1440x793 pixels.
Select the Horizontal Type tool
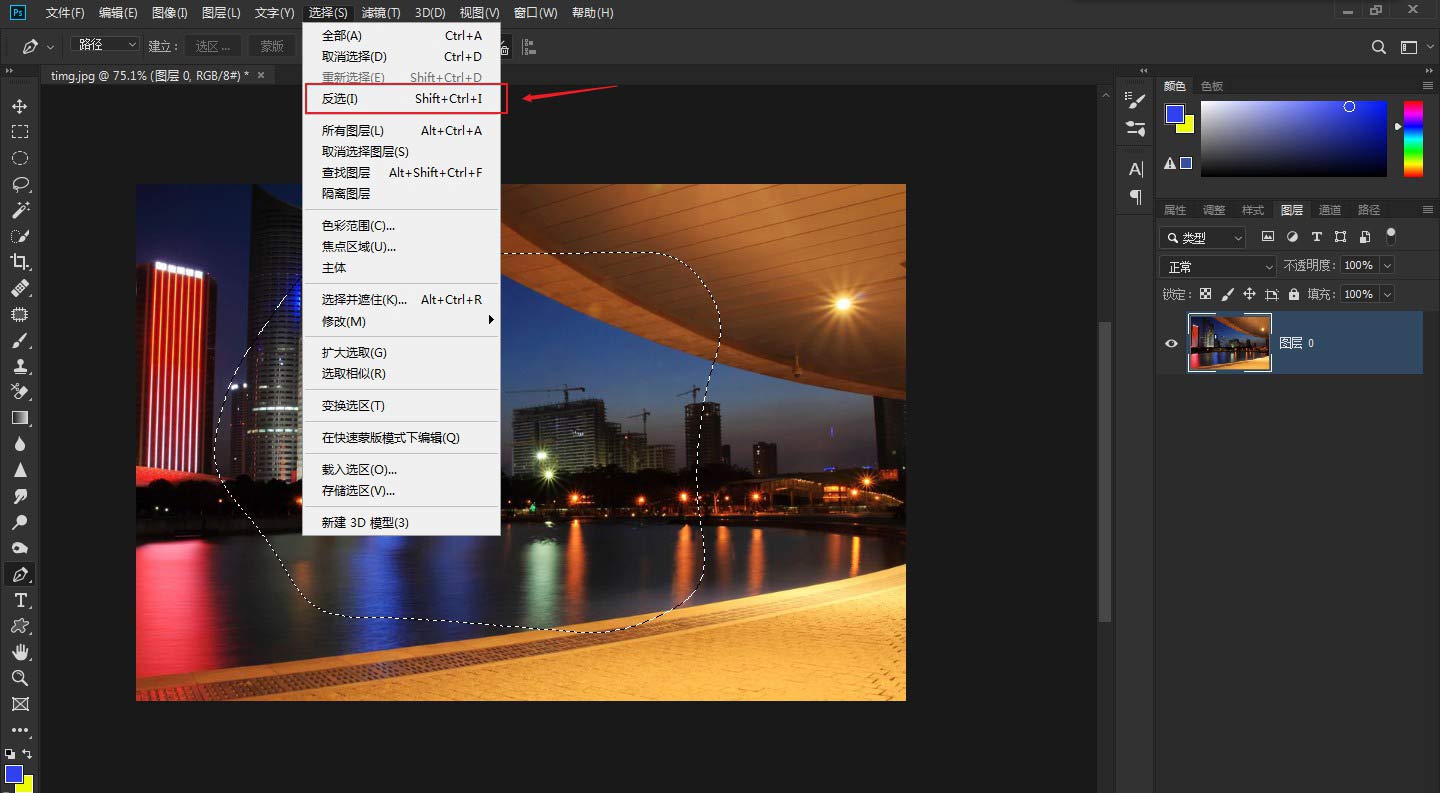tap(19, 600)
